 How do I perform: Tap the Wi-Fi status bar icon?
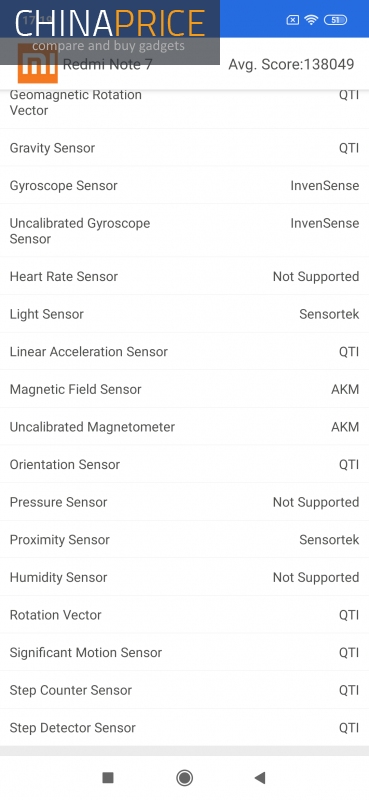(311, 20)
